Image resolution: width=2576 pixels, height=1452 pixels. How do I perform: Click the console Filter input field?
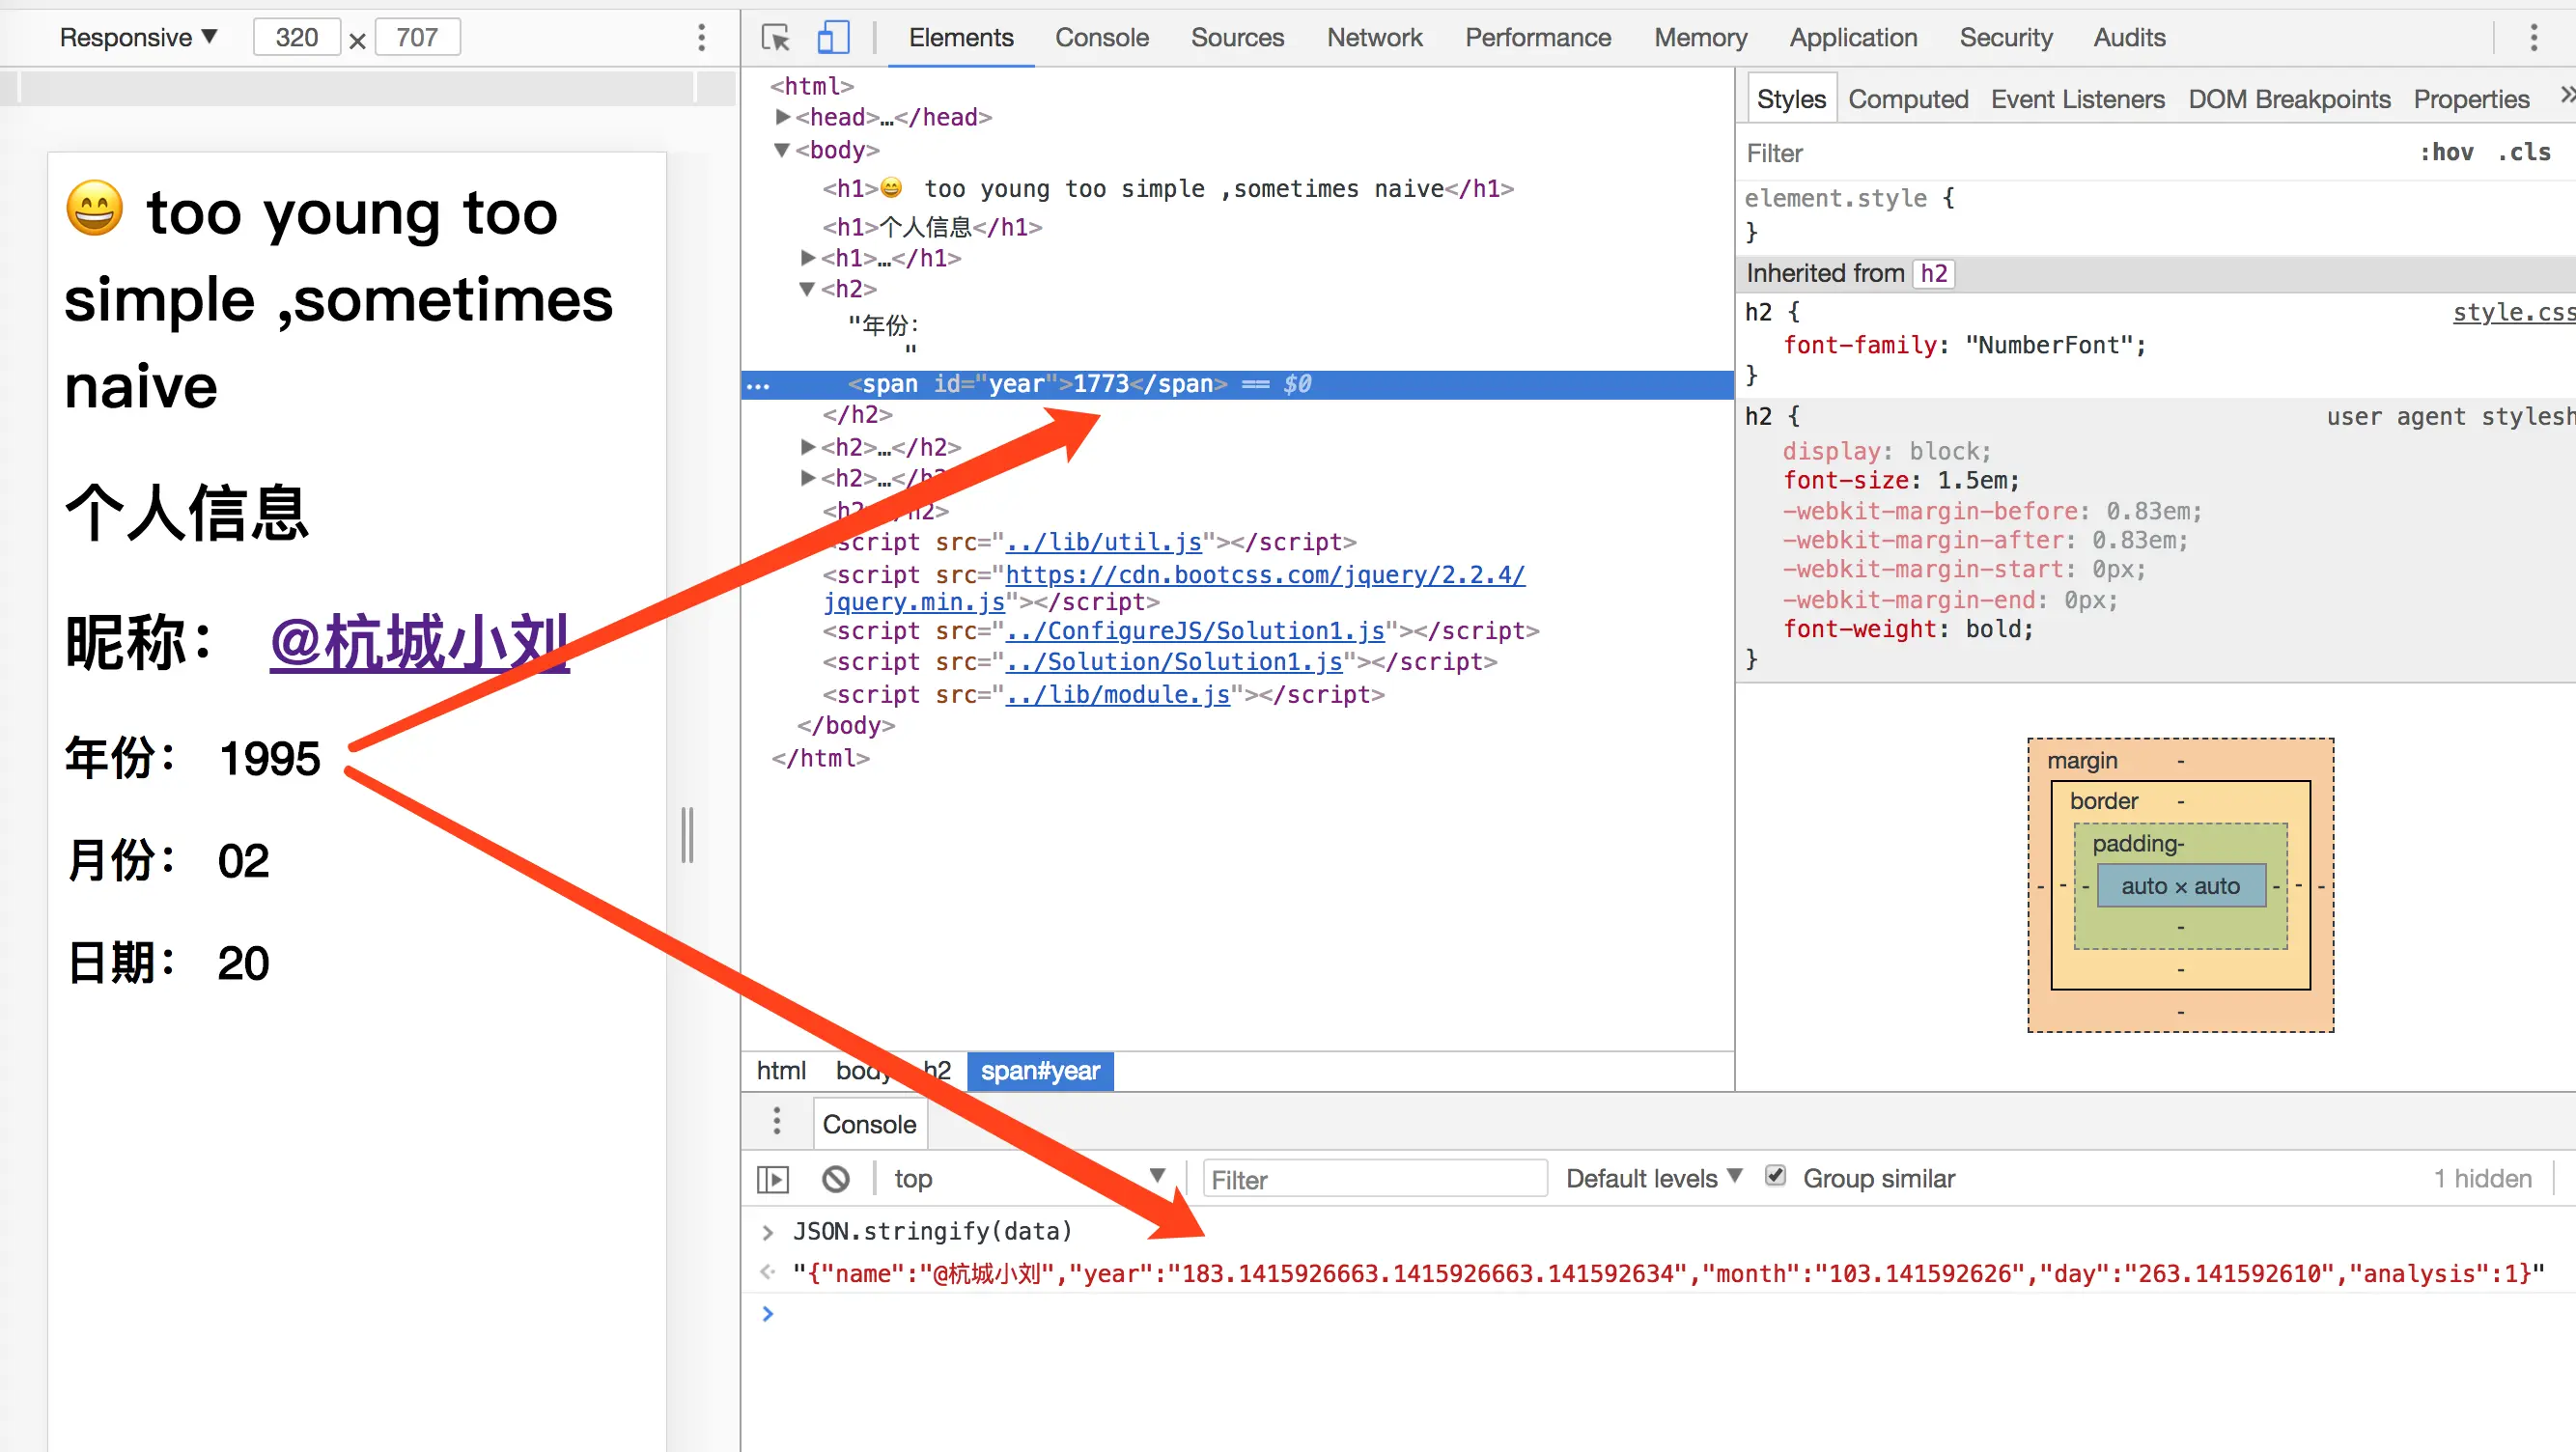(1374, 1179)
